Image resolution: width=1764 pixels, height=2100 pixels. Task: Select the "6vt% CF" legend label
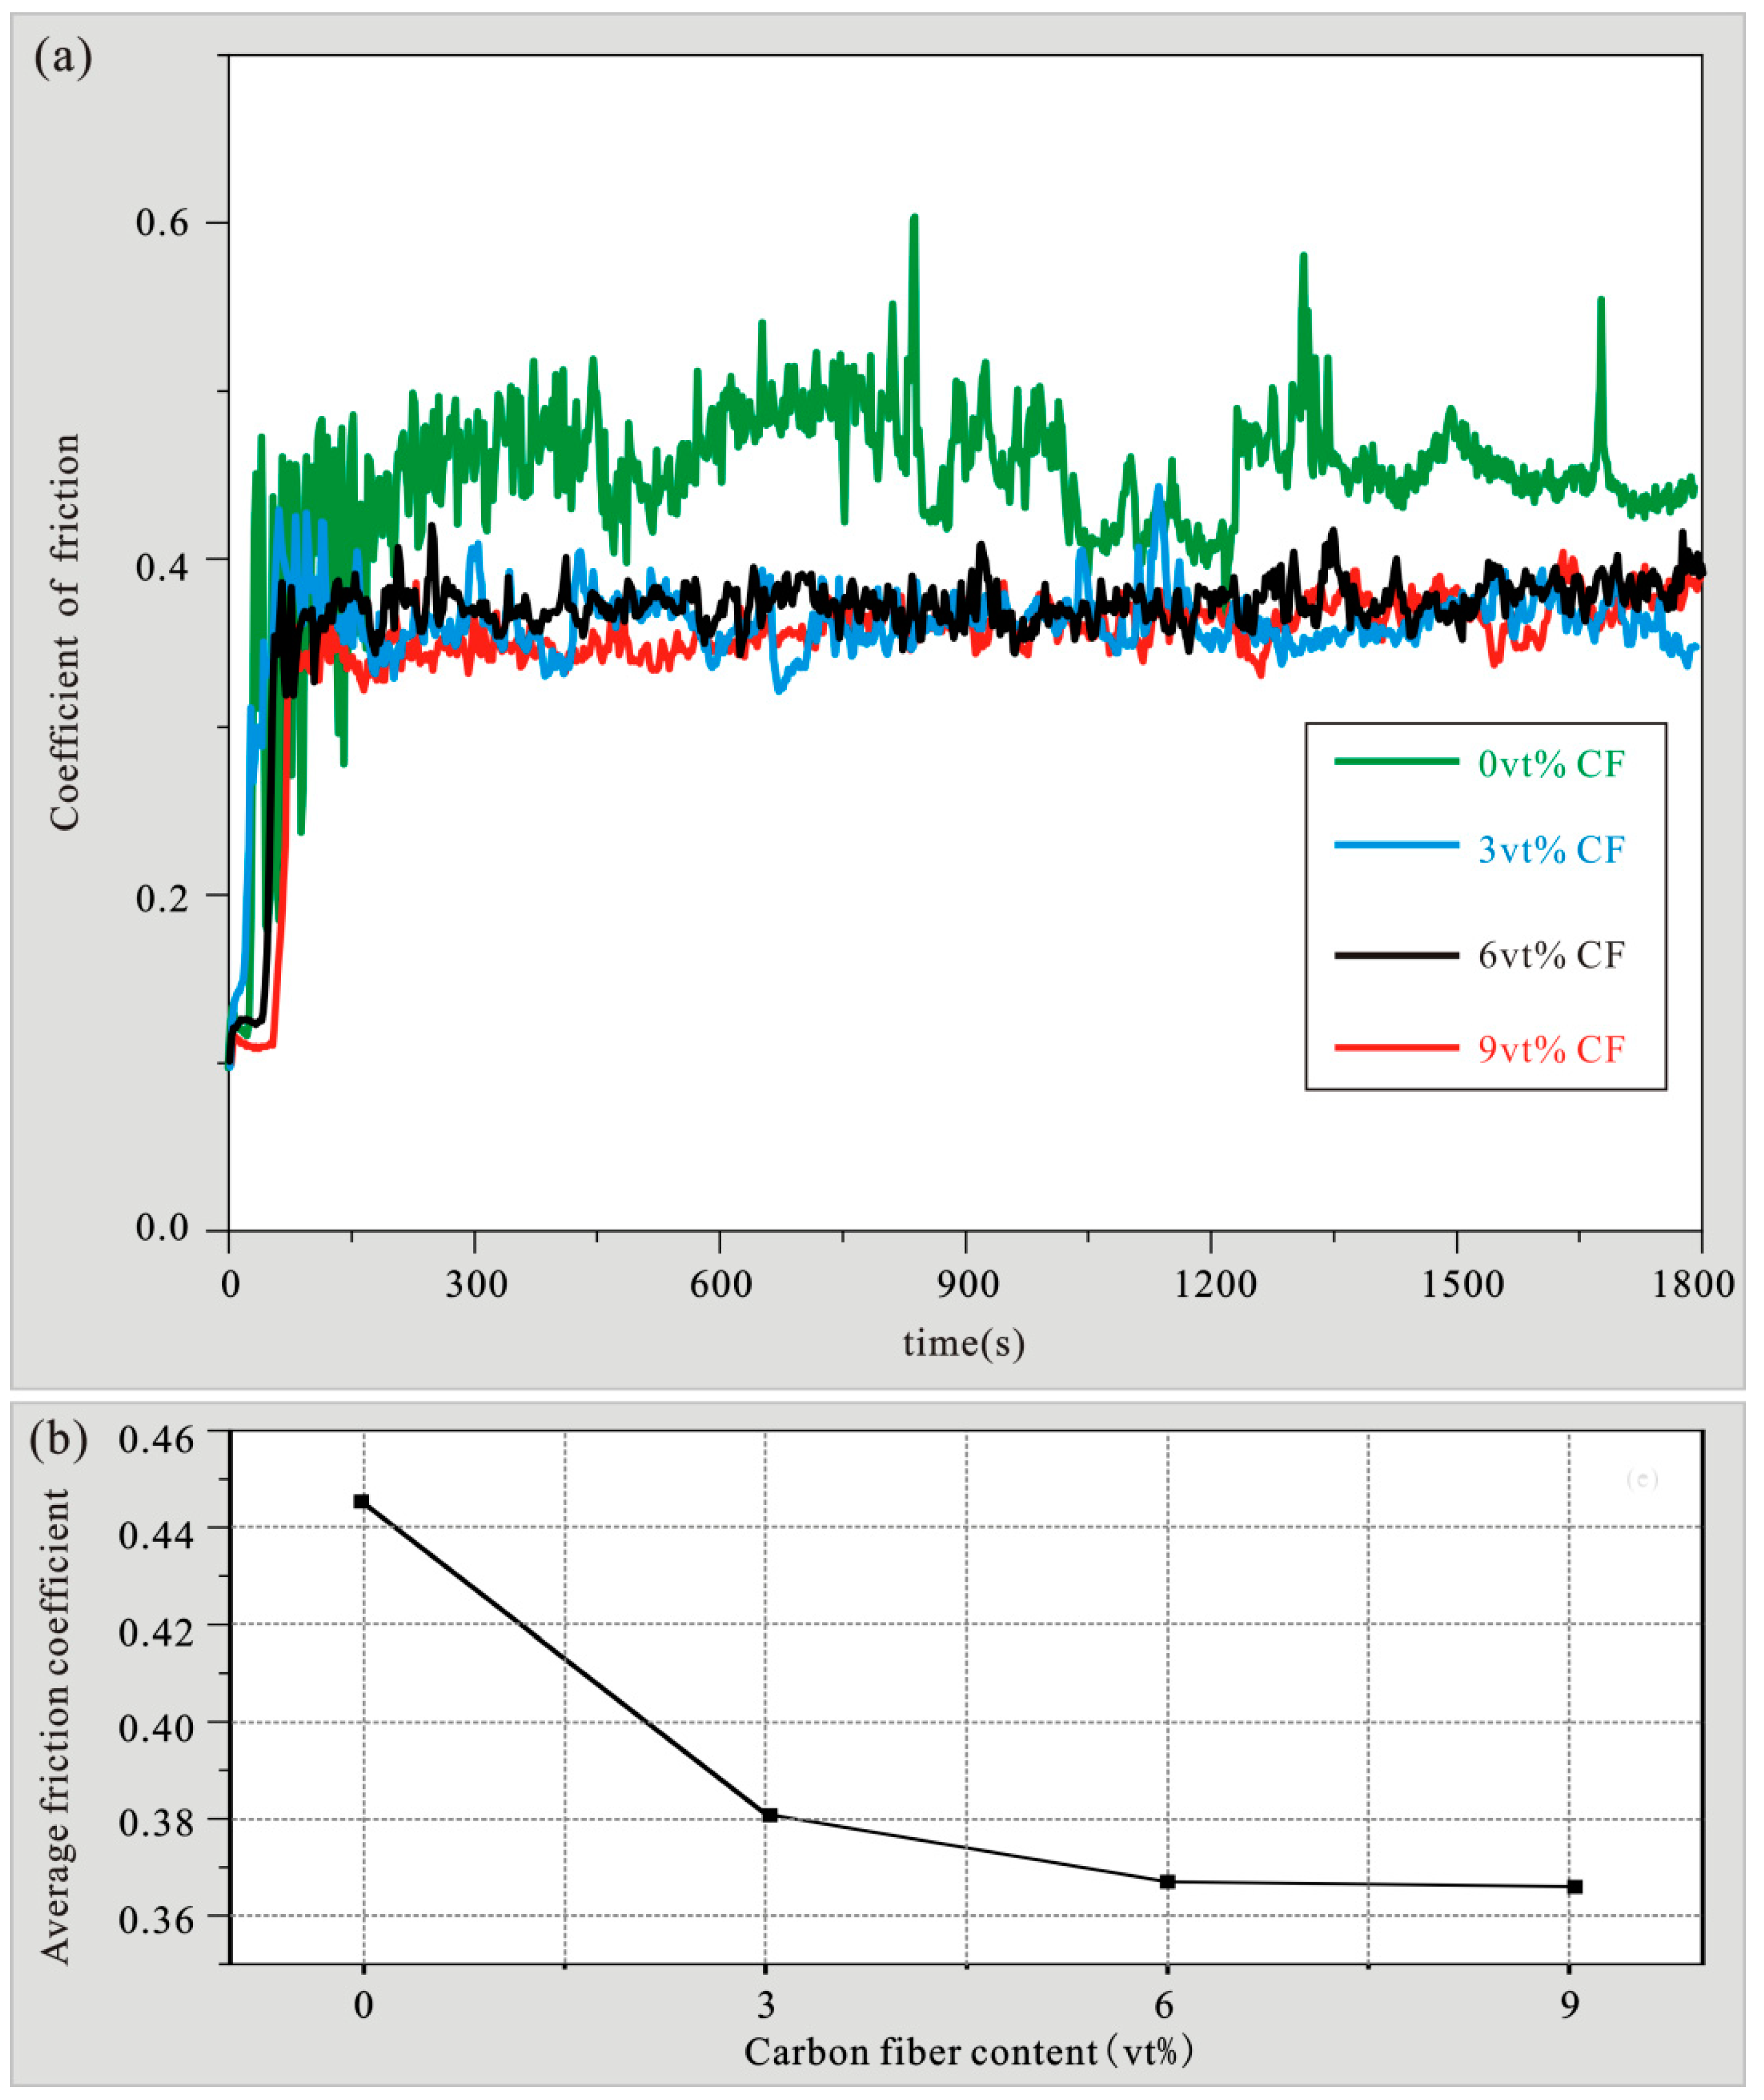[1551, 956]
